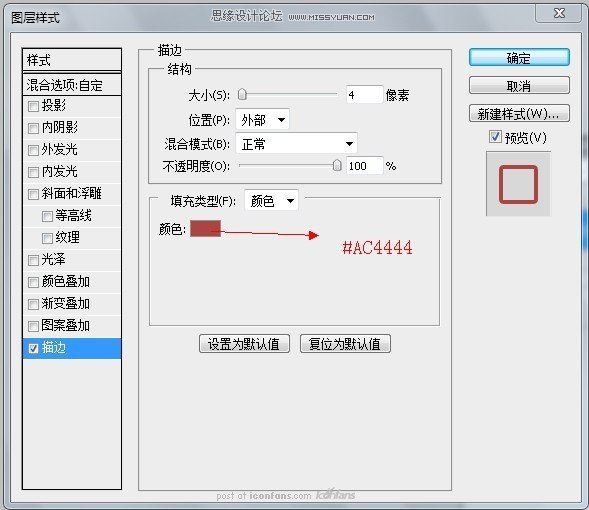Image resolution: width=589 pixels, height=510 pixels.
Task: Open the 颜色叠加 settings row
Action: click(72, 282)
